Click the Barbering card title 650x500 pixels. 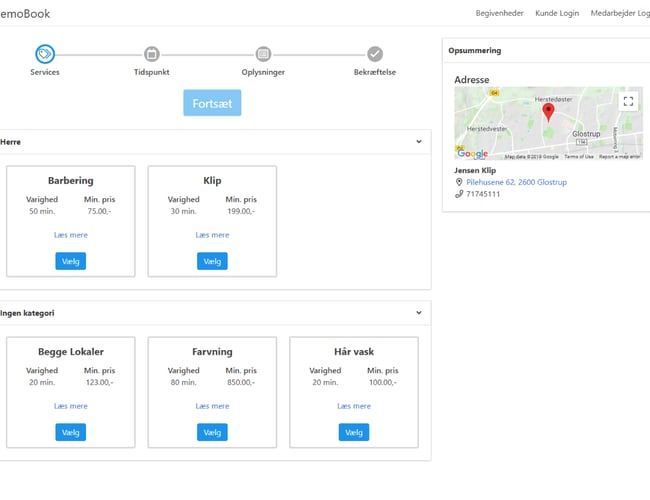point(70,180)
